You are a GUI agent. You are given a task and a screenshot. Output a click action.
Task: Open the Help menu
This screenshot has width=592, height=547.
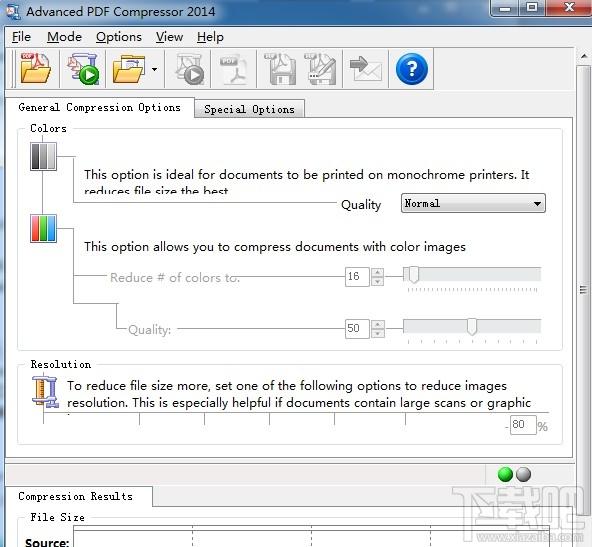210,37
